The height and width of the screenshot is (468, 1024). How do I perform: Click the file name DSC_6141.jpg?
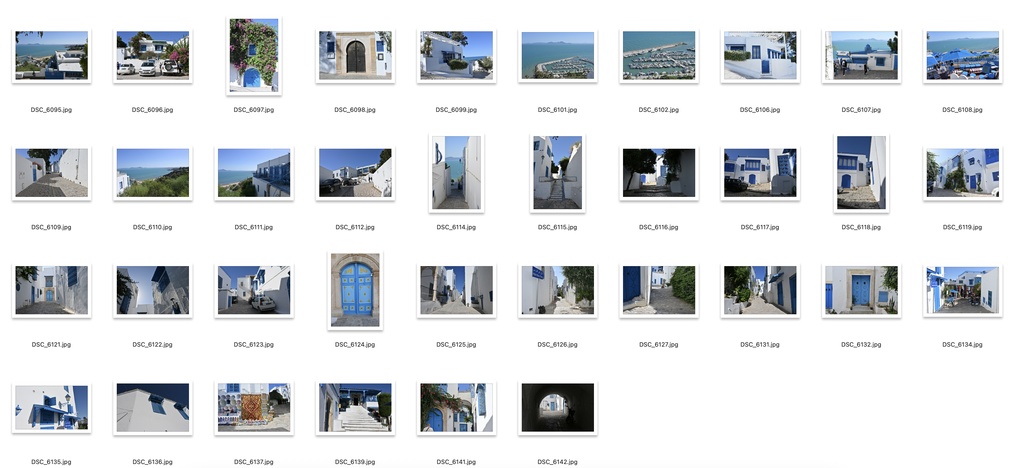coord(456,461)
